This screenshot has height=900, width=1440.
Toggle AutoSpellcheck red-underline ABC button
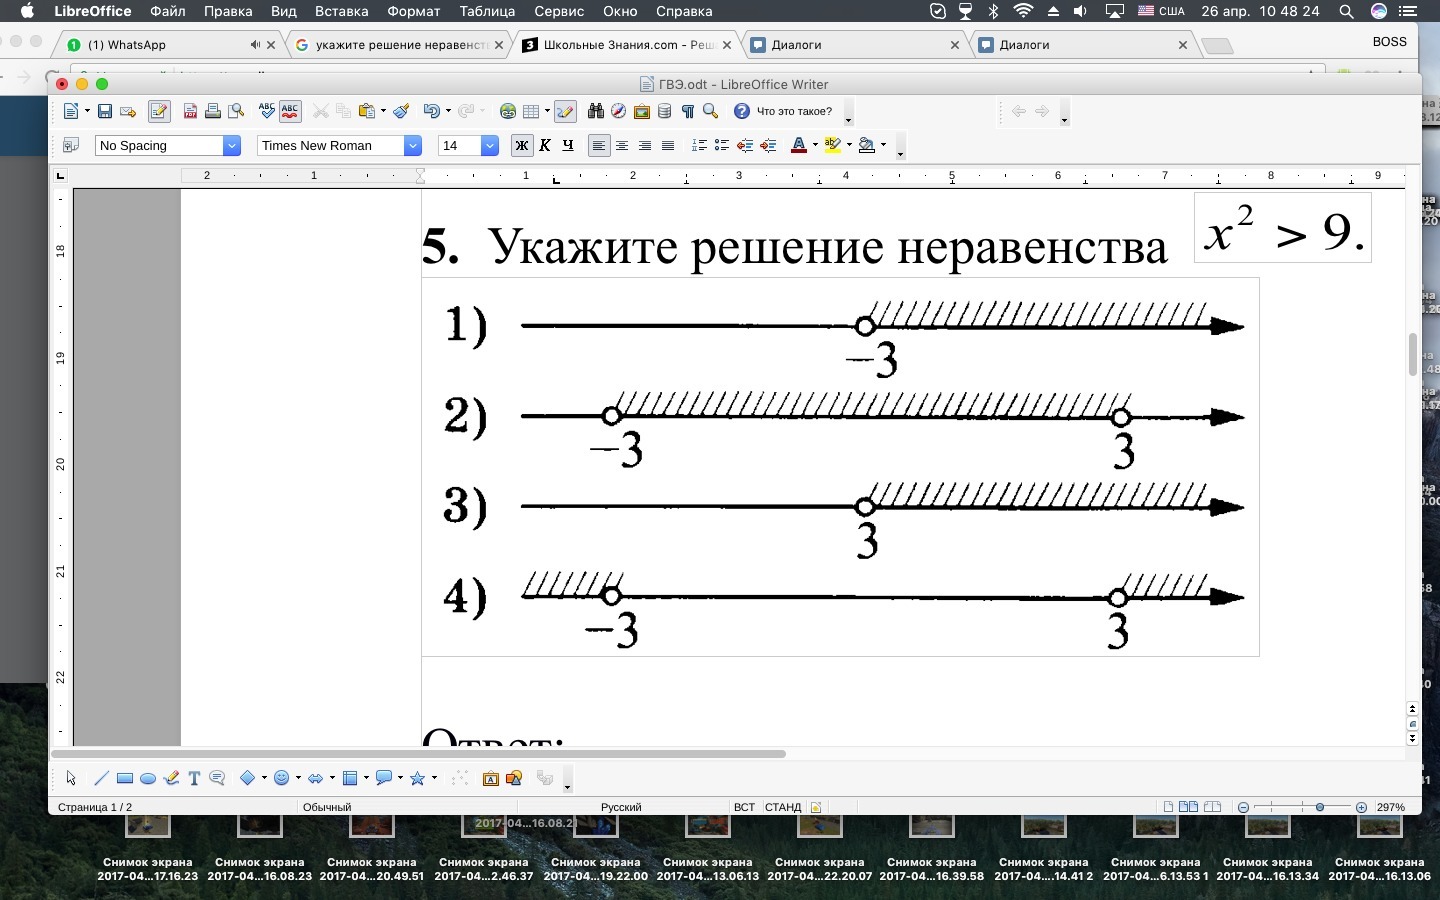(290, 111)
